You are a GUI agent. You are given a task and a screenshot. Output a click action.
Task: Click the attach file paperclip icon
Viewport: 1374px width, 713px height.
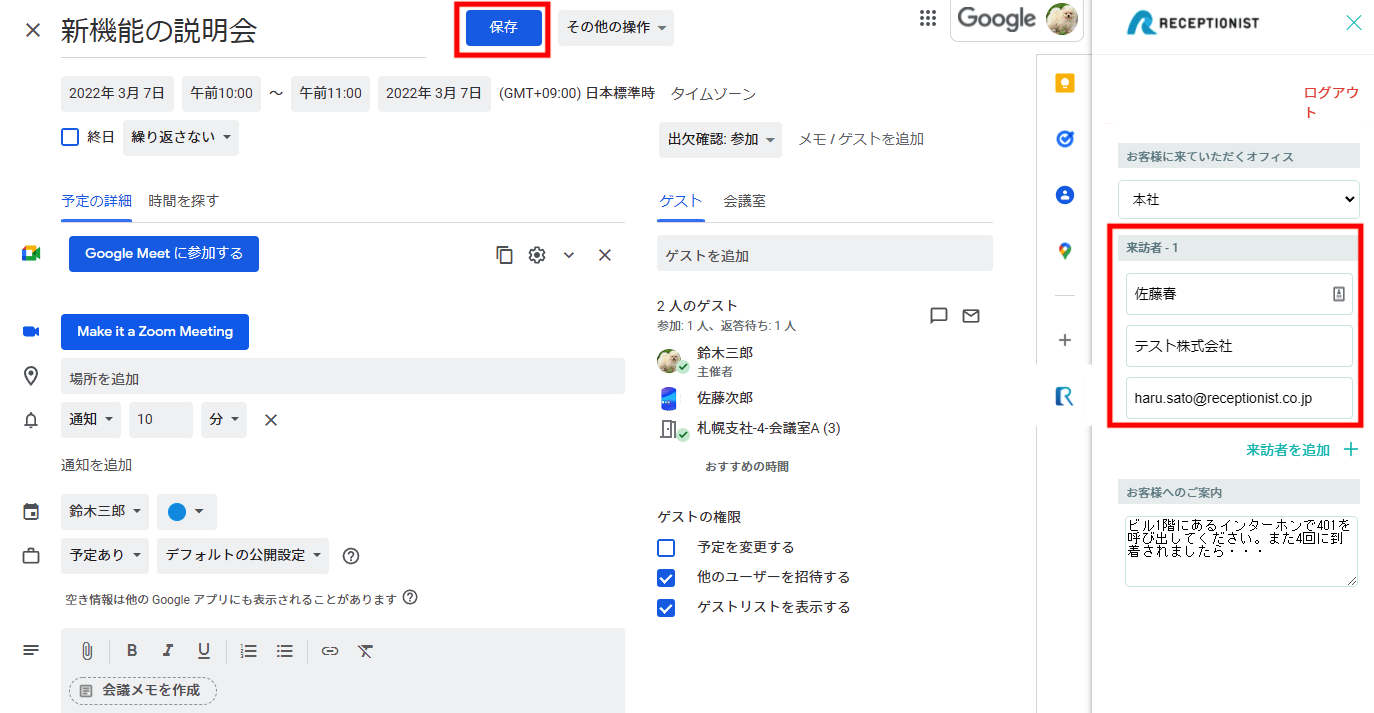point(87,651)
